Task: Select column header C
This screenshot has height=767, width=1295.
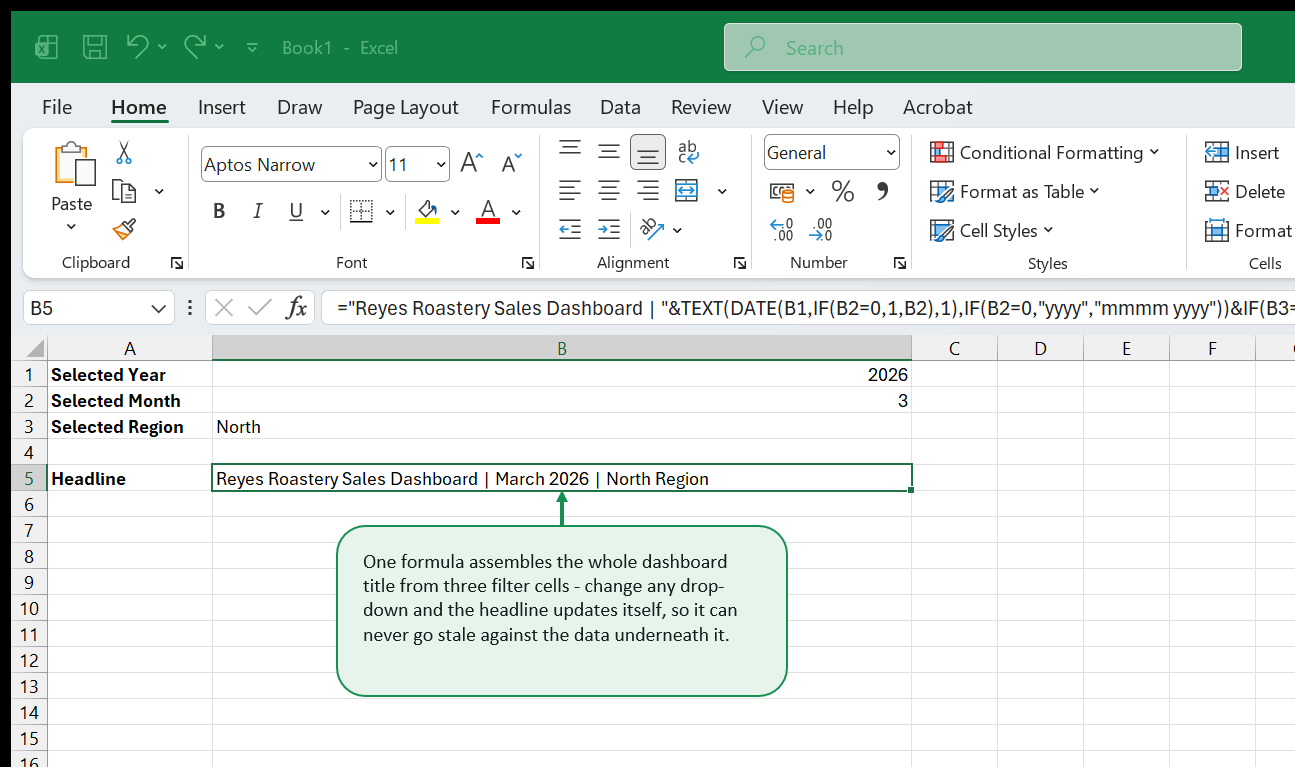Action: pyautogui.click(x=954, y=348)
